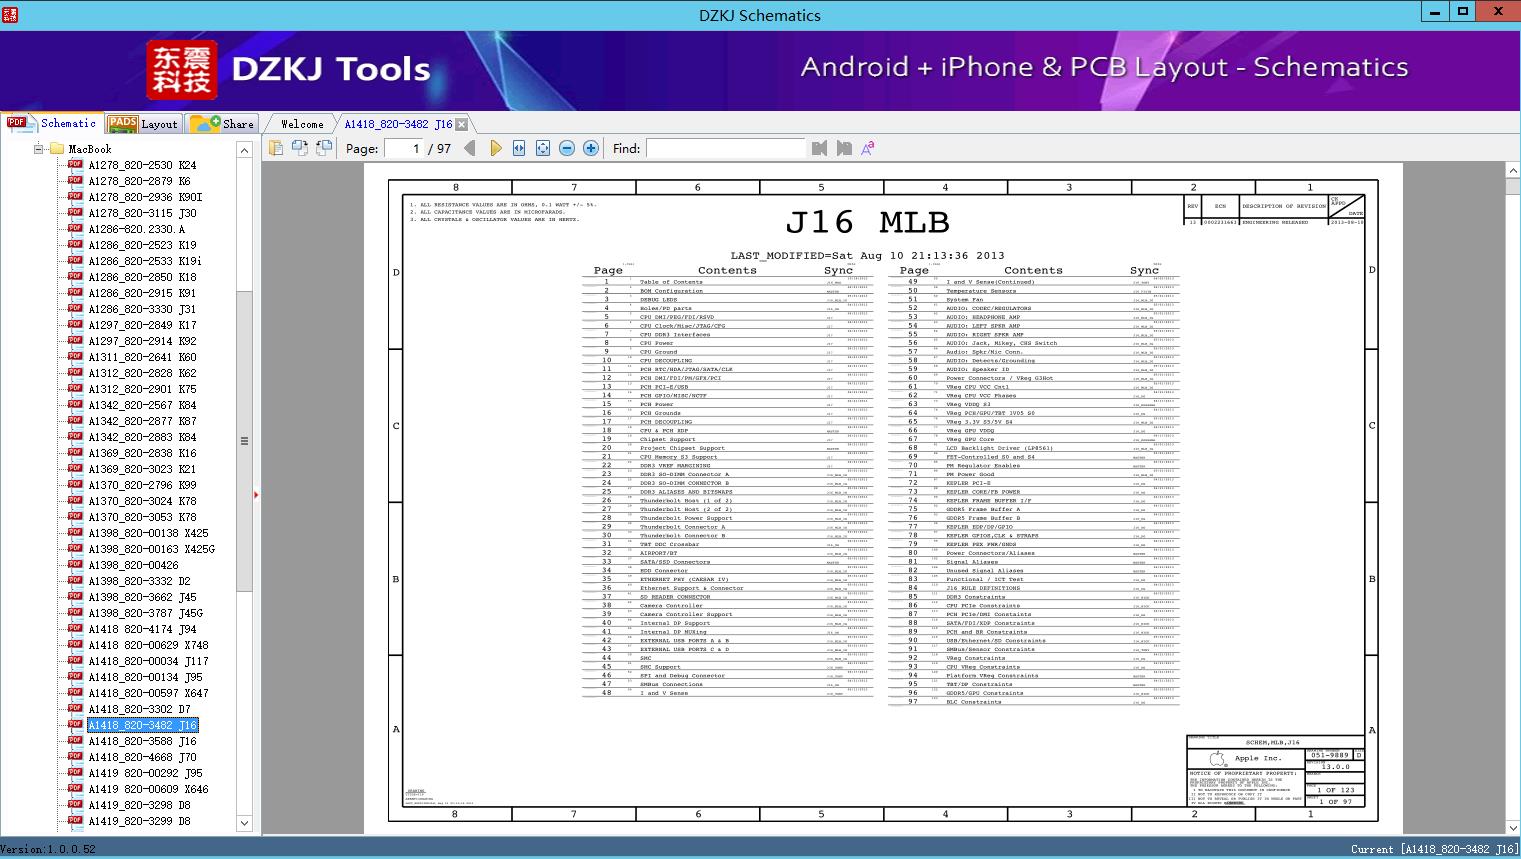Zoom out with the minus icon
This screenshot has width=1521, height=859.
point(567,148)
